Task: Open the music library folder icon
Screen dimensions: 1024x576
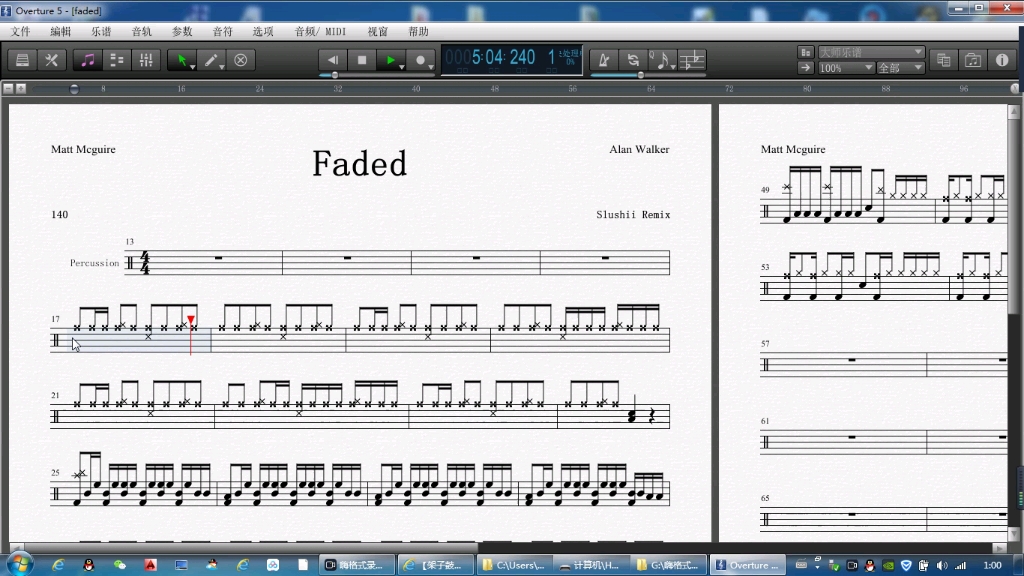Action: [973, 60]
